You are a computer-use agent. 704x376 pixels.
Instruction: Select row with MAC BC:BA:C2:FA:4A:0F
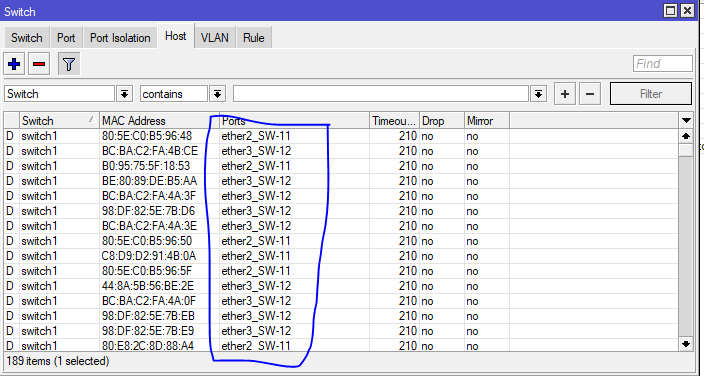click(x=341, y=301)
